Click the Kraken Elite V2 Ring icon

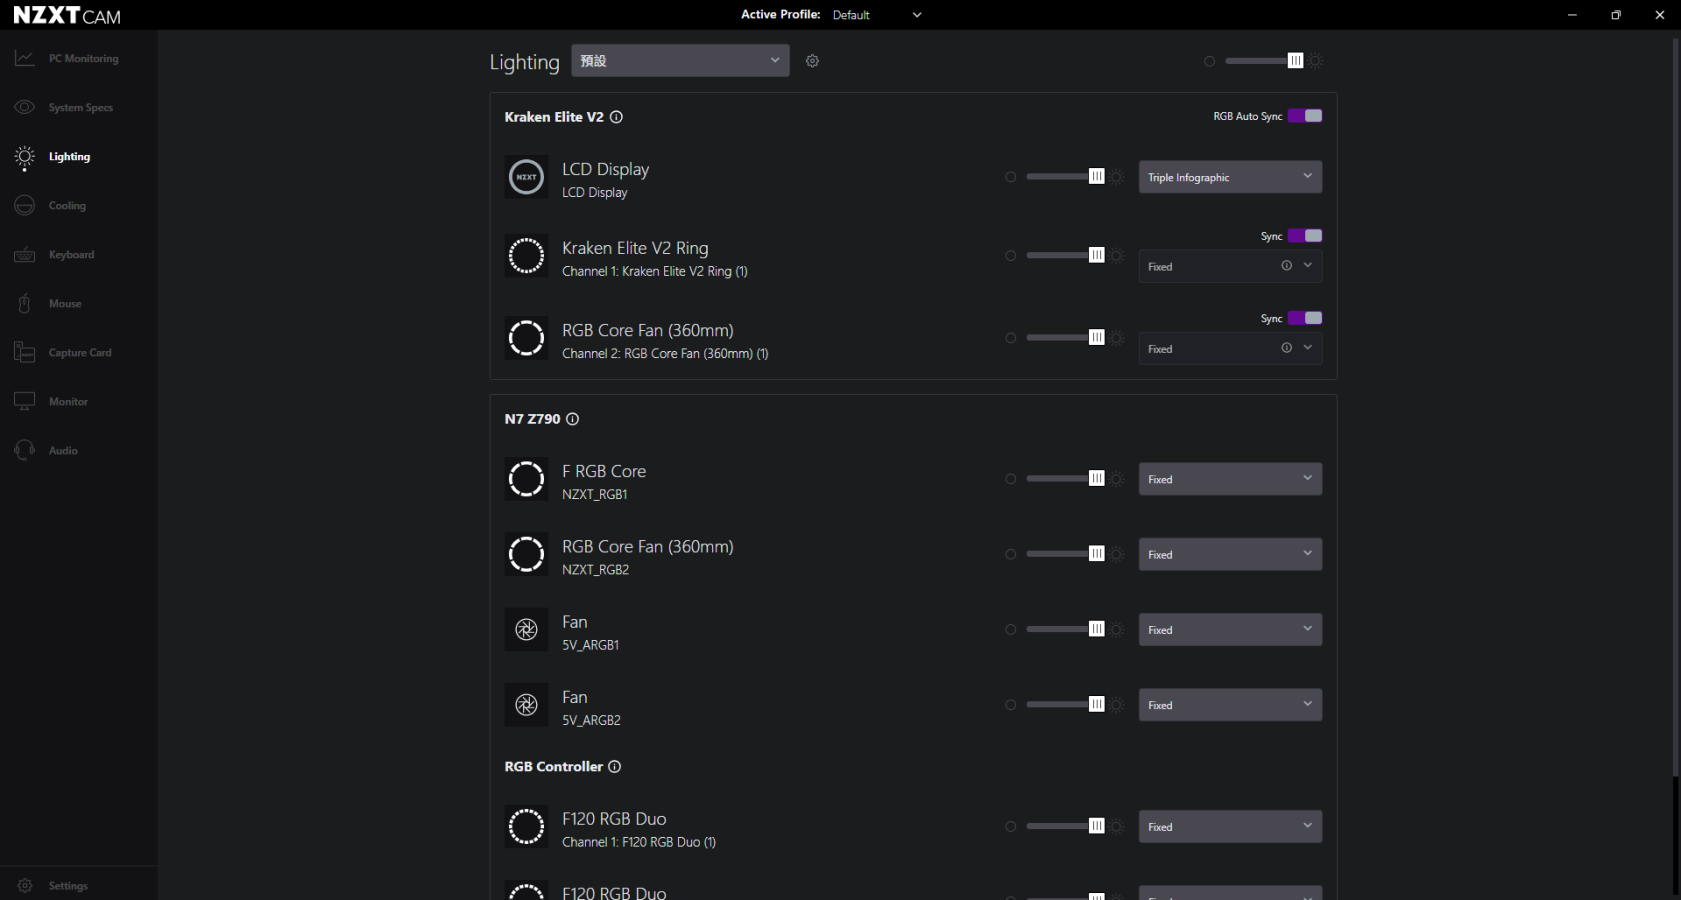[526, 256]
